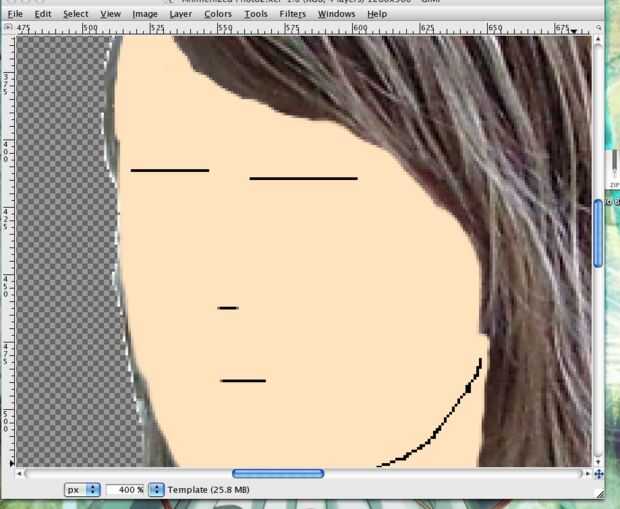This screenshot has height=509, width=620.
Task: Open the Image menu
Action: pos(145,14)
